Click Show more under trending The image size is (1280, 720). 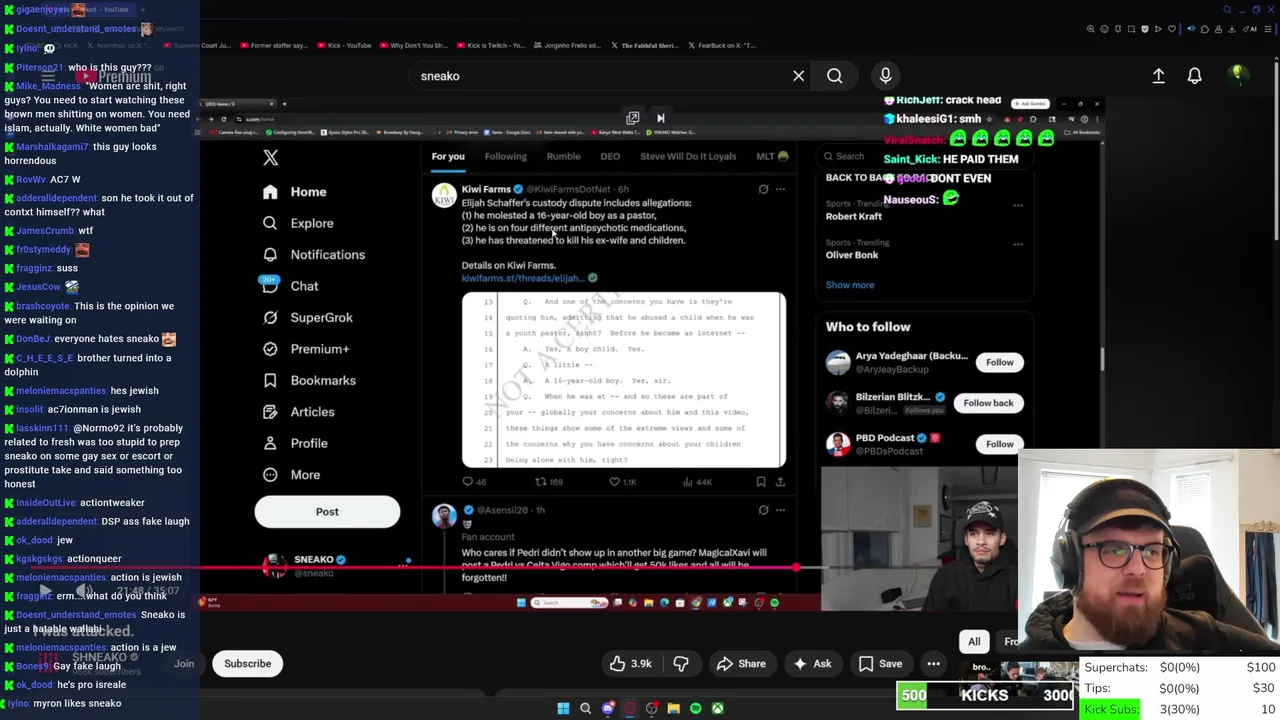[849, 285]
